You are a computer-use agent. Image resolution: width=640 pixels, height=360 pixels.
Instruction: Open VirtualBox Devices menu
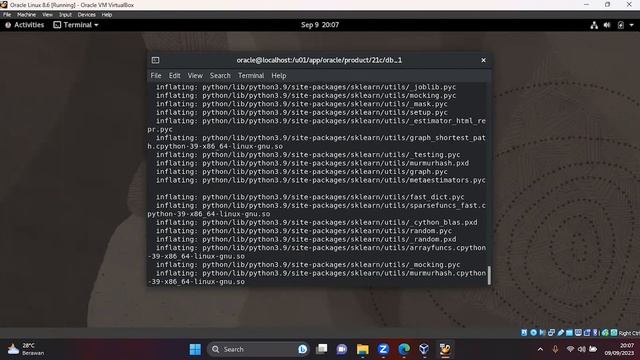coord(87,15)
